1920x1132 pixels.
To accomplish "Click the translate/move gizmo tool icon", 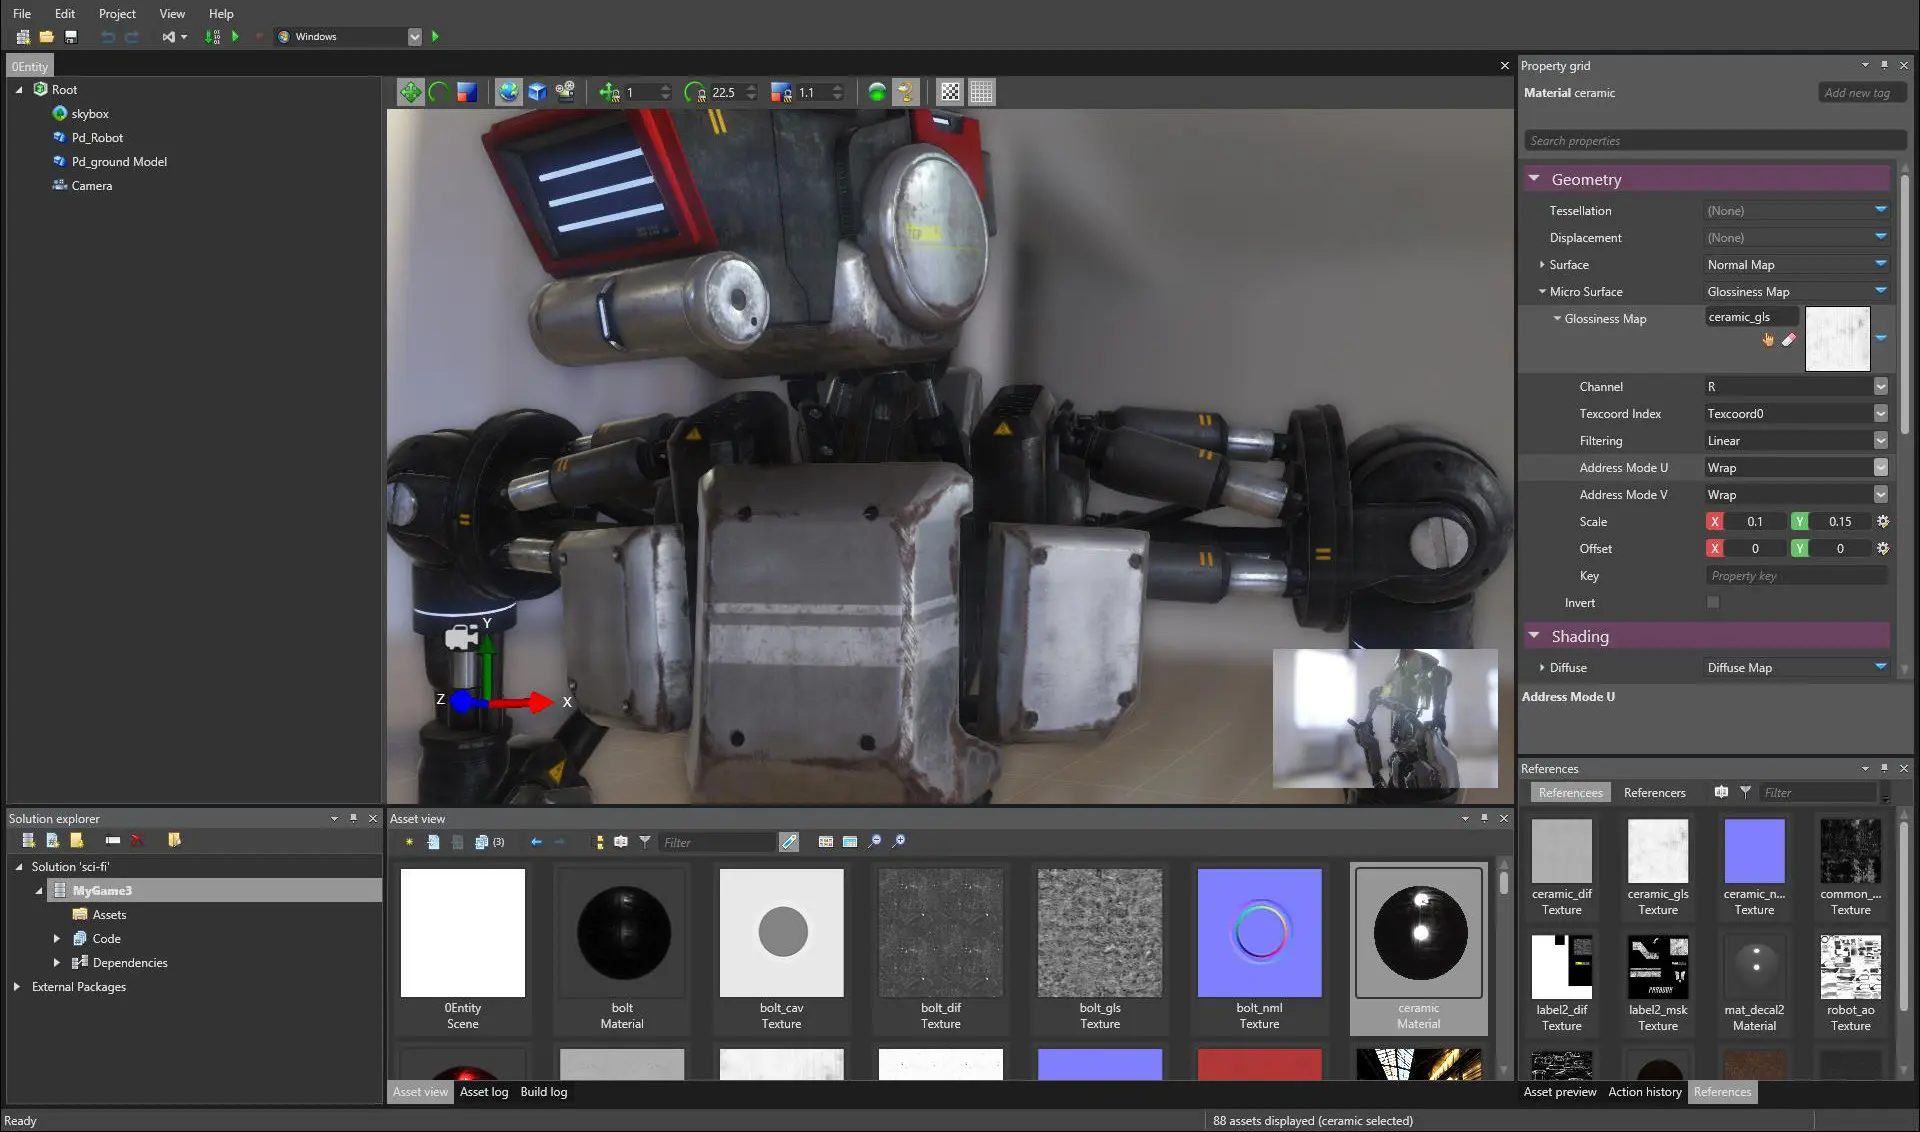I will (408, 92).
